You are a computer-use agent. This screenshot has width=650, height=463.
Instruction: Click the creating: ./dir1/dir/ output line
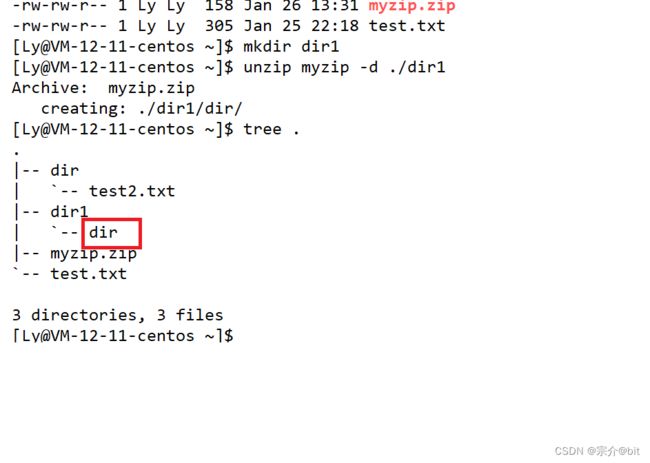[x=141, y=109]
